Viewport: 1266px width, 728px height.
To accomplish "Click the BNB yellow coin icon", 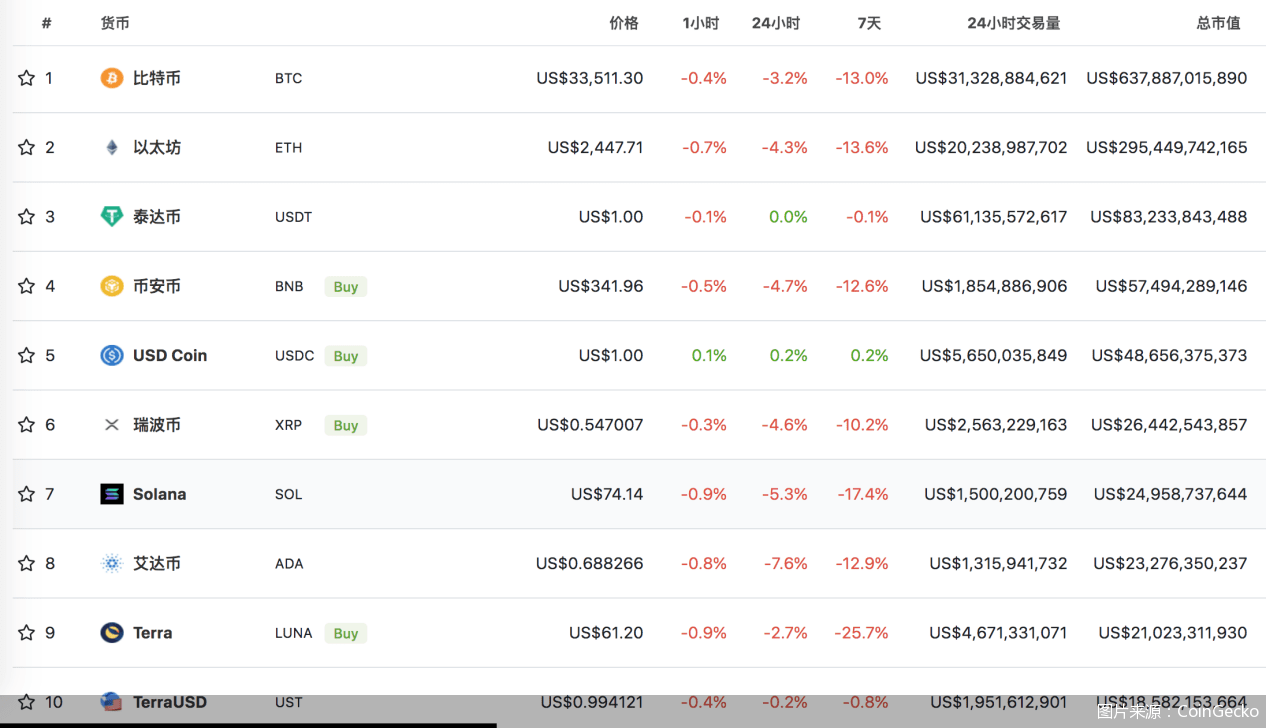I will pos(112,286).
